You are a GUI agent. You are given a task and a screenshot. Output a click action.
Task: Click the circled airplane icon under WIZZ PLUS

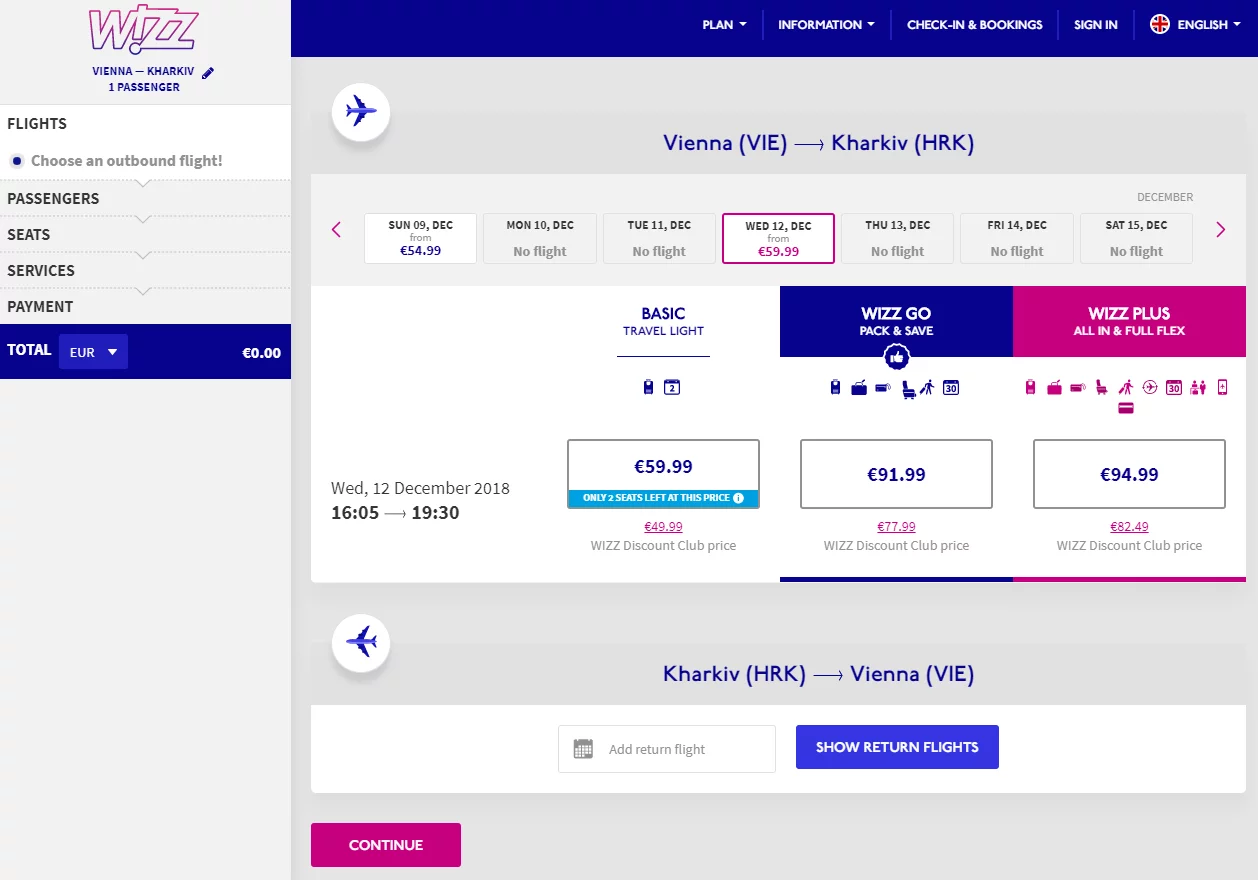coord(1149,387)
